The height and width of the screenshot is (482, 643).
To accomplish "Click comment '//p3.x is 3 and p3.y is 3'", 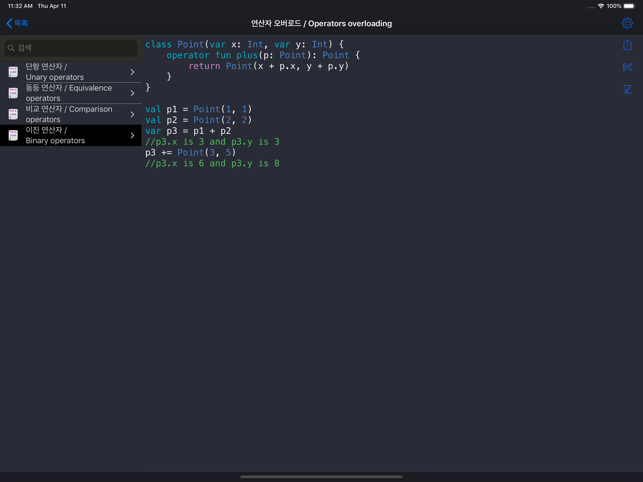I will pyautogui.click(x=212, y=142).
